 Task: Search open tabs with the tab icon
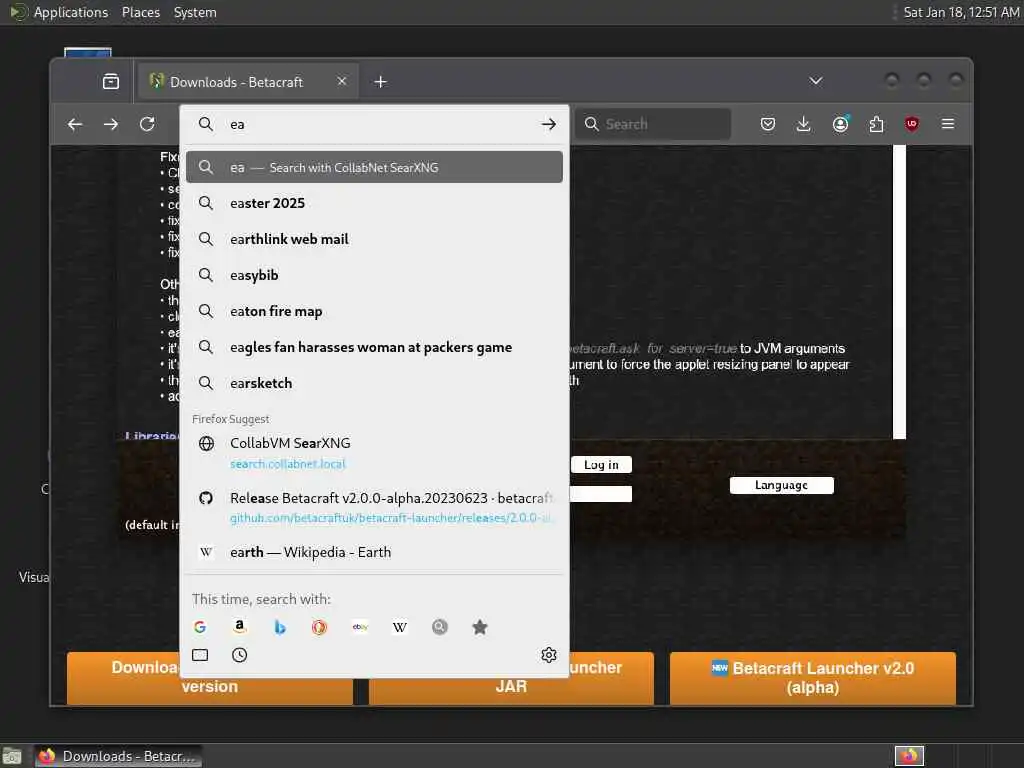(200, 655)
